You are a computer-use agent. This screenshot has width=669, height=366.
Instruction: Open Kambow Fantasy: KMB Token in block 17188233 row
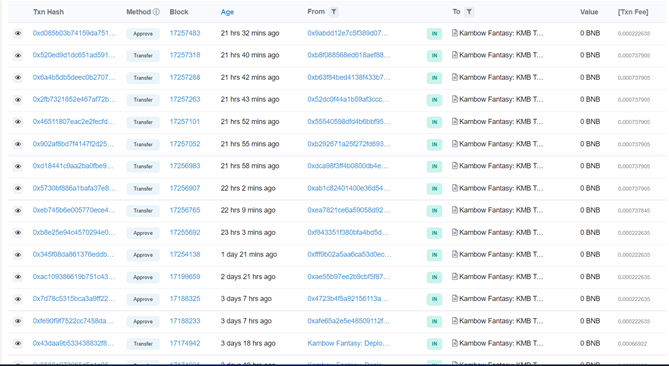click(x=501, y=321)
